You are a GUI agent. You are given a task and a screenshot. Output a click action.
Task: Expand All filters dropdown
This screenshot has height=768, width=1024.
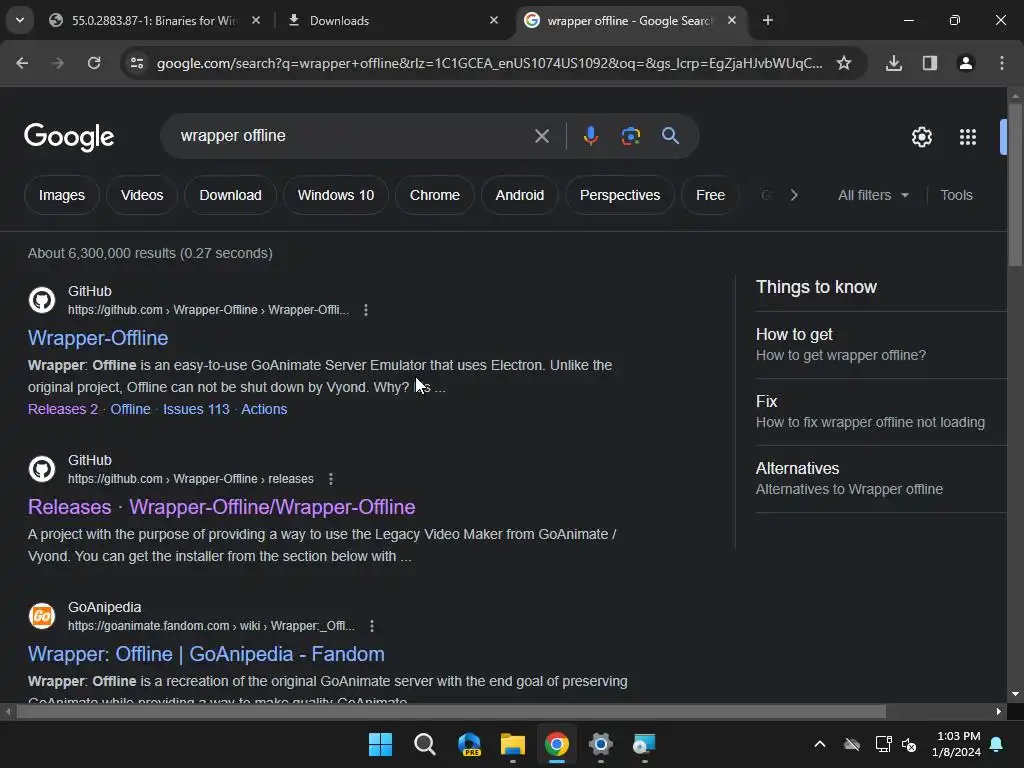coord(873,195)
